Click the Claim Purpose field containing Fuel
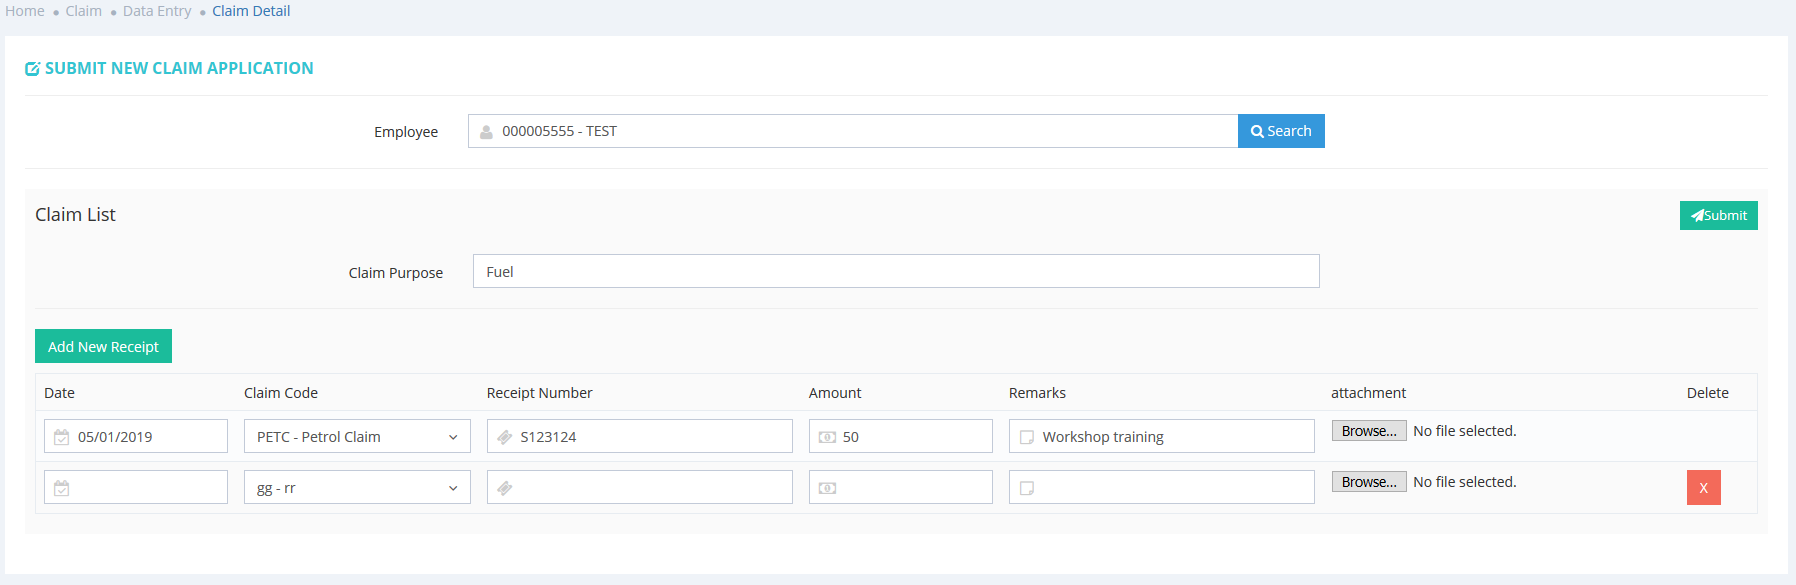Viewport: 1796px width, 585px height. coord(895,272)
